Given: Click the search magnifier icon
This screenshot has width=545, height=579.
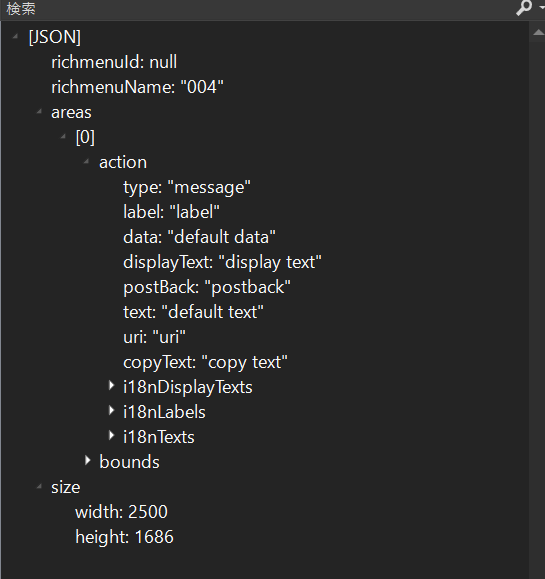Looking at the screenshot, I should pyautogui.click(x=524, y=8).
